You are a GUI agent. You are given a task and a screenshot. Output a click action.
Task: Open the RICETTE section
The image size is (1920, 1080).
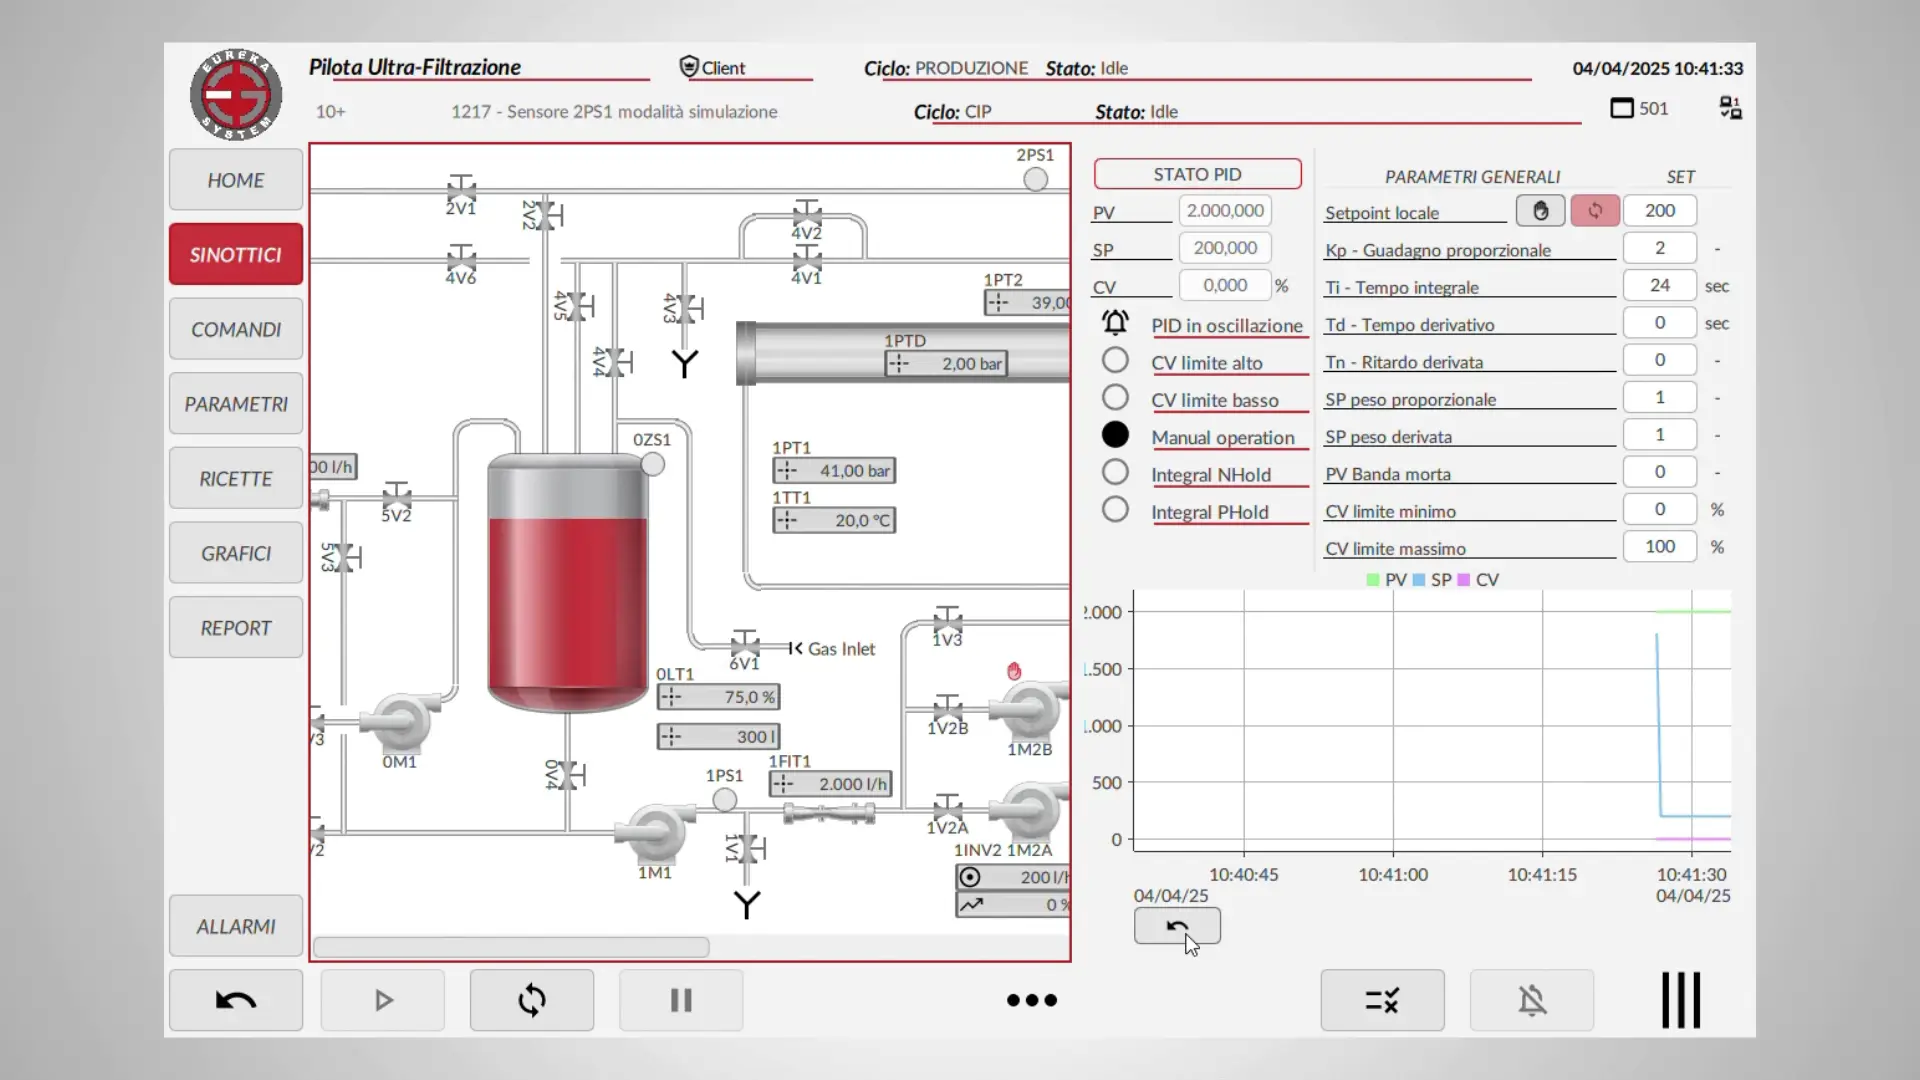point(236,478)
